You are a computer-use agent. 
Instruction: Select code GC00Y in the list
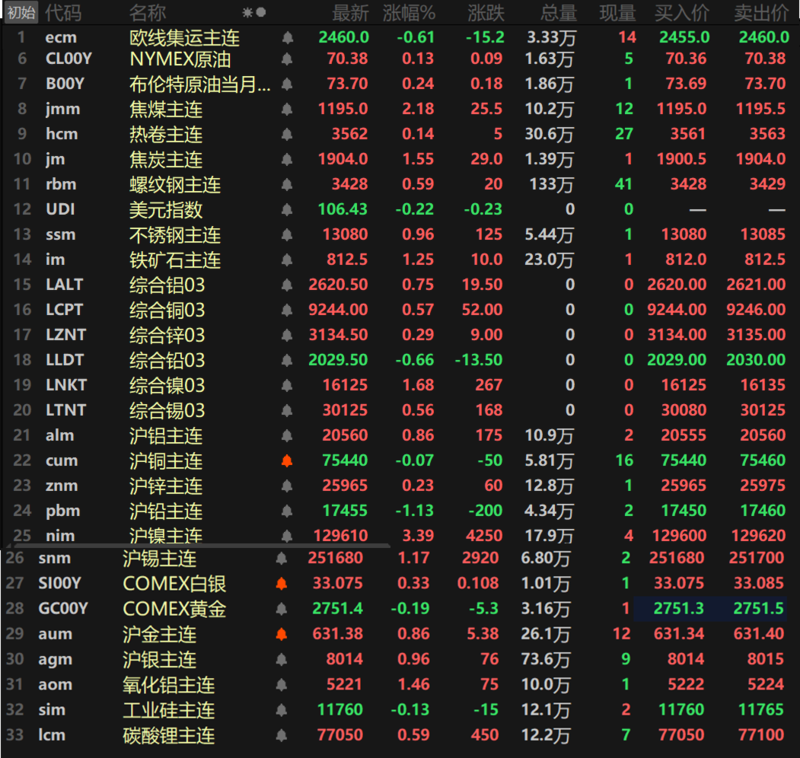pos(63,609)
